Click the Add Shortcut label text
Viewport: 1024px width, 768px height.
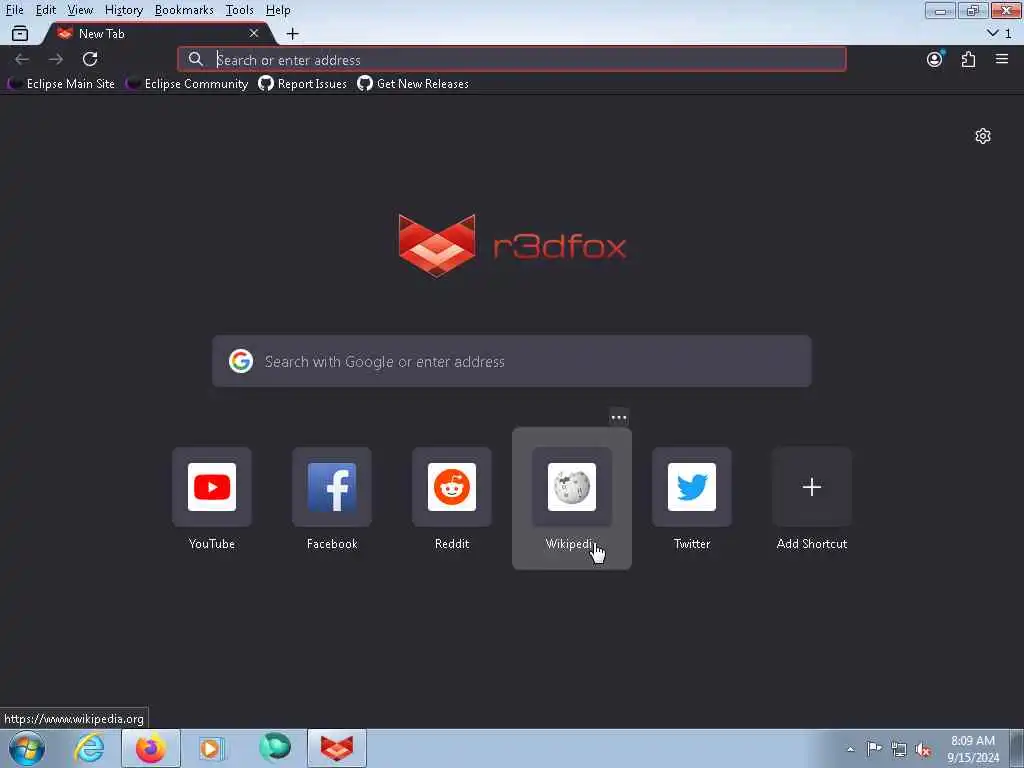(x=812, y=543)
